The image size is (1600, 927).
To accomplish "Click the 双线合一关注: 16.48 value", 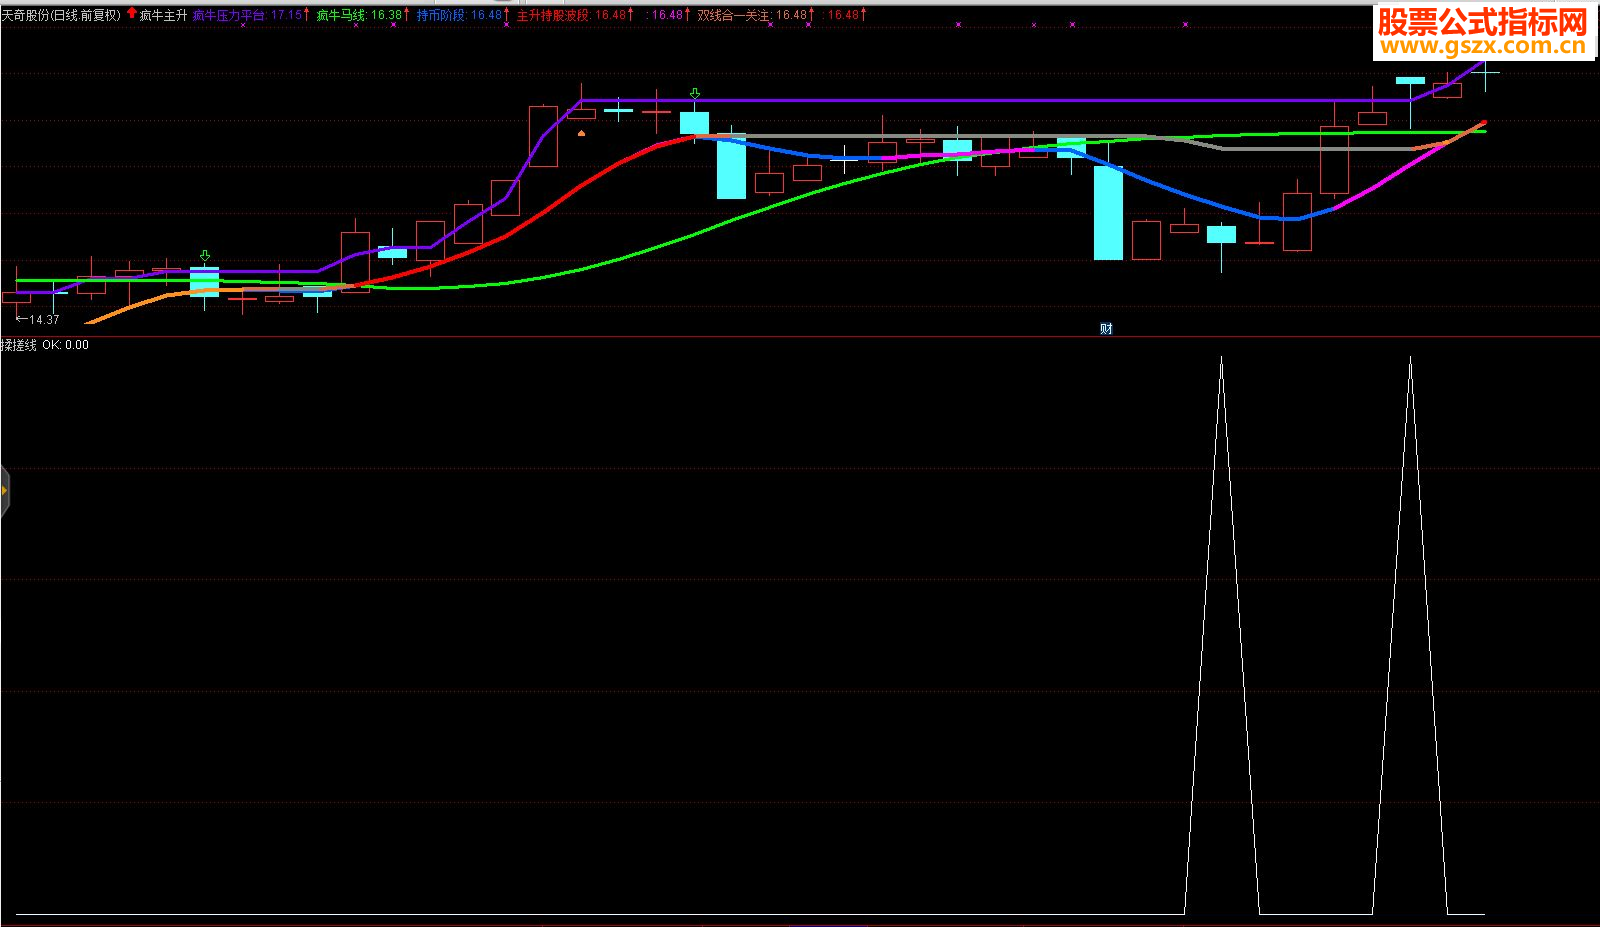I will (x=753, y=15).
